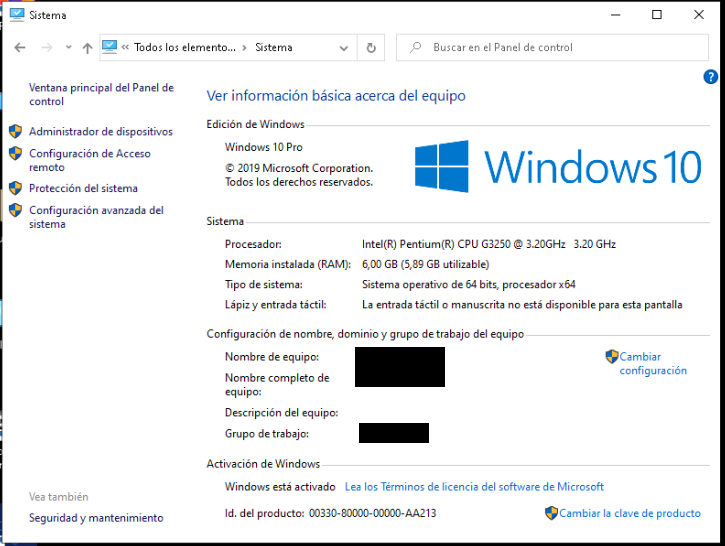Screen dimensions: 725x546
Task: Minimize the Sistema window
Action: pos(615,15)
